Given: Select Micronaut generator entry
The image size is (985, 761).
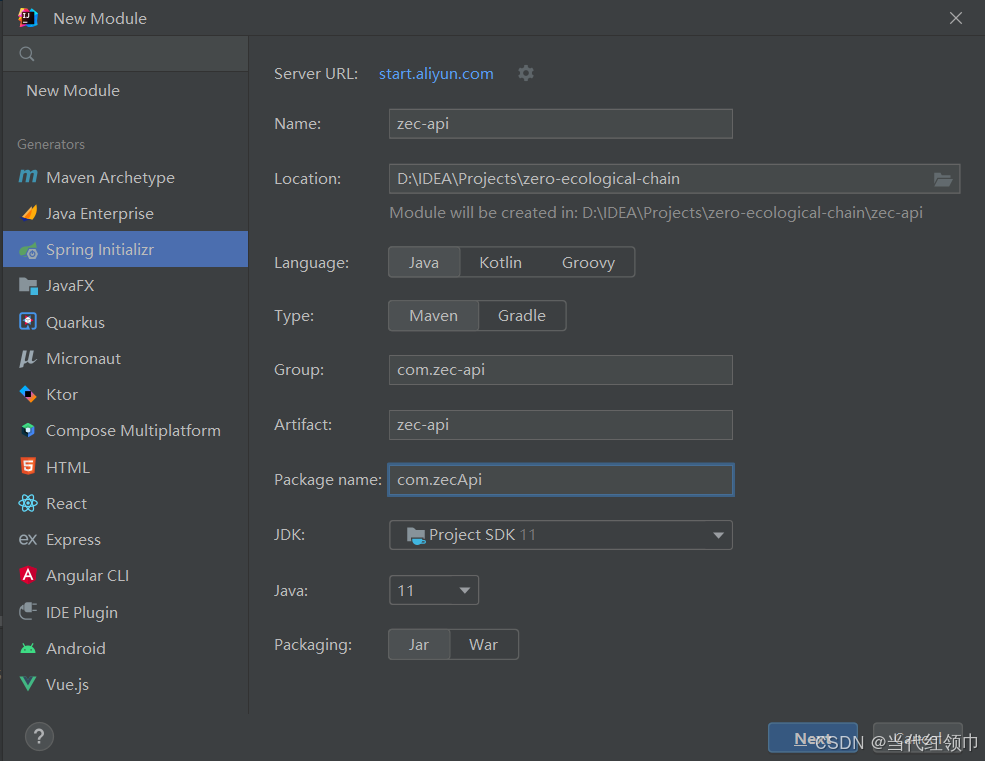Looking at the screenshot, I should click(x=126, y=358).
